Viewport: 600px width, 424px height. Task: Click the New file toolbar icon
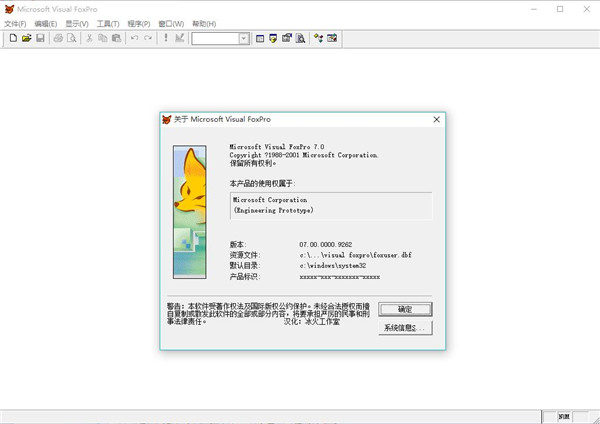click(13, 38)
